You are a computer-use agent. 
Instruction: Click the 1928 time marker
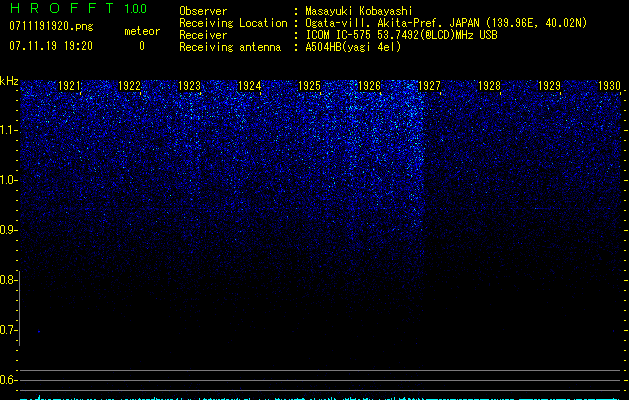click(489, 86)
